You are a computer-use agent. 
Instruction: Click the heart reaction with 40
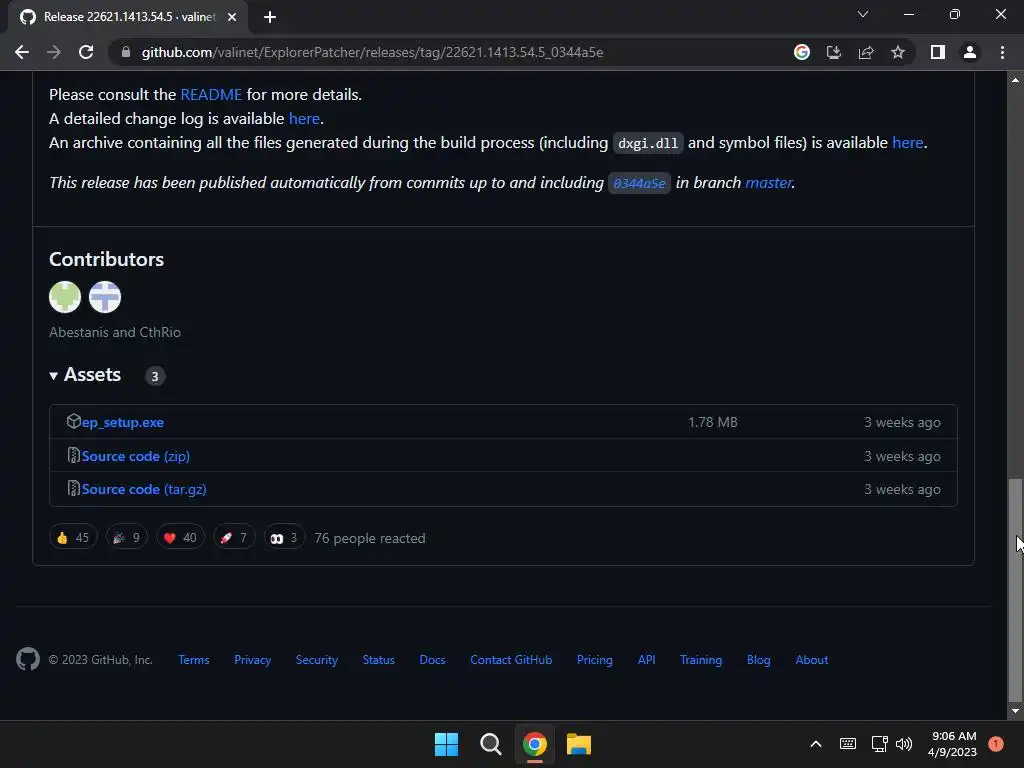pyautogui.click(x=180, y=538)
